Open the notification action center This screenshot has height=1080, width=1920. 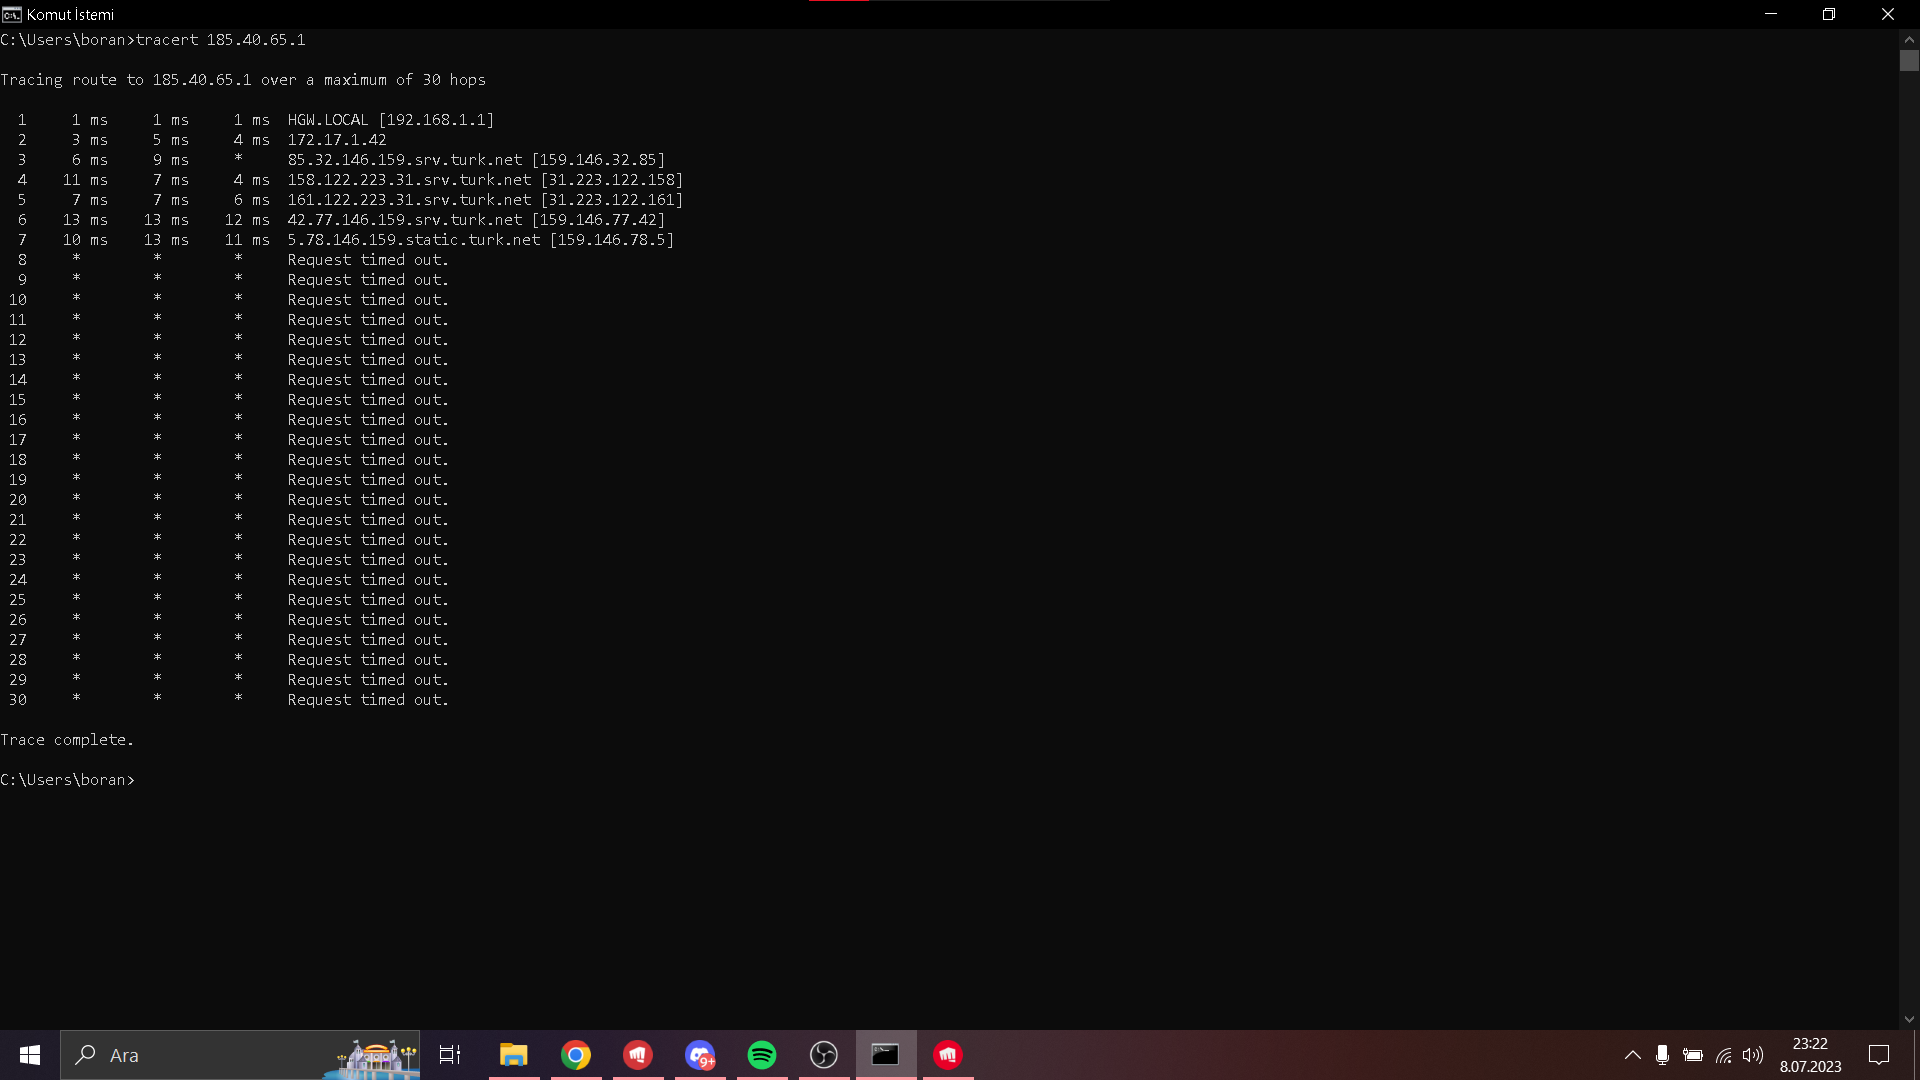pos(1879,1055)
